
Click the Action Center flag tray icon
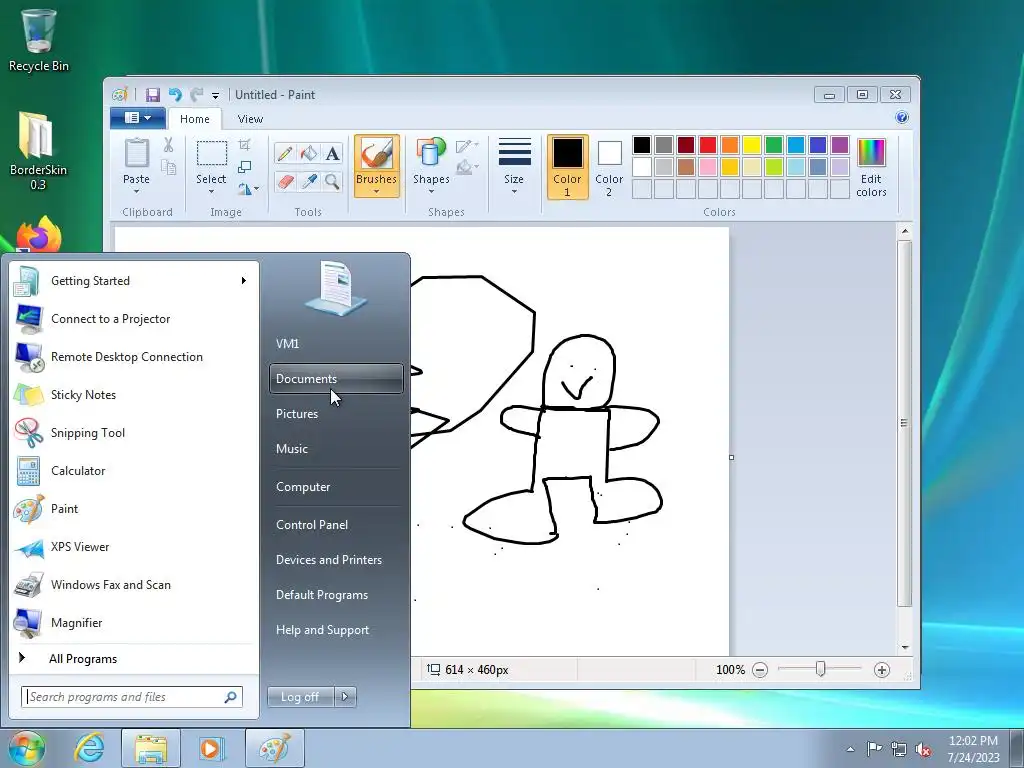[x=874, y=749]
